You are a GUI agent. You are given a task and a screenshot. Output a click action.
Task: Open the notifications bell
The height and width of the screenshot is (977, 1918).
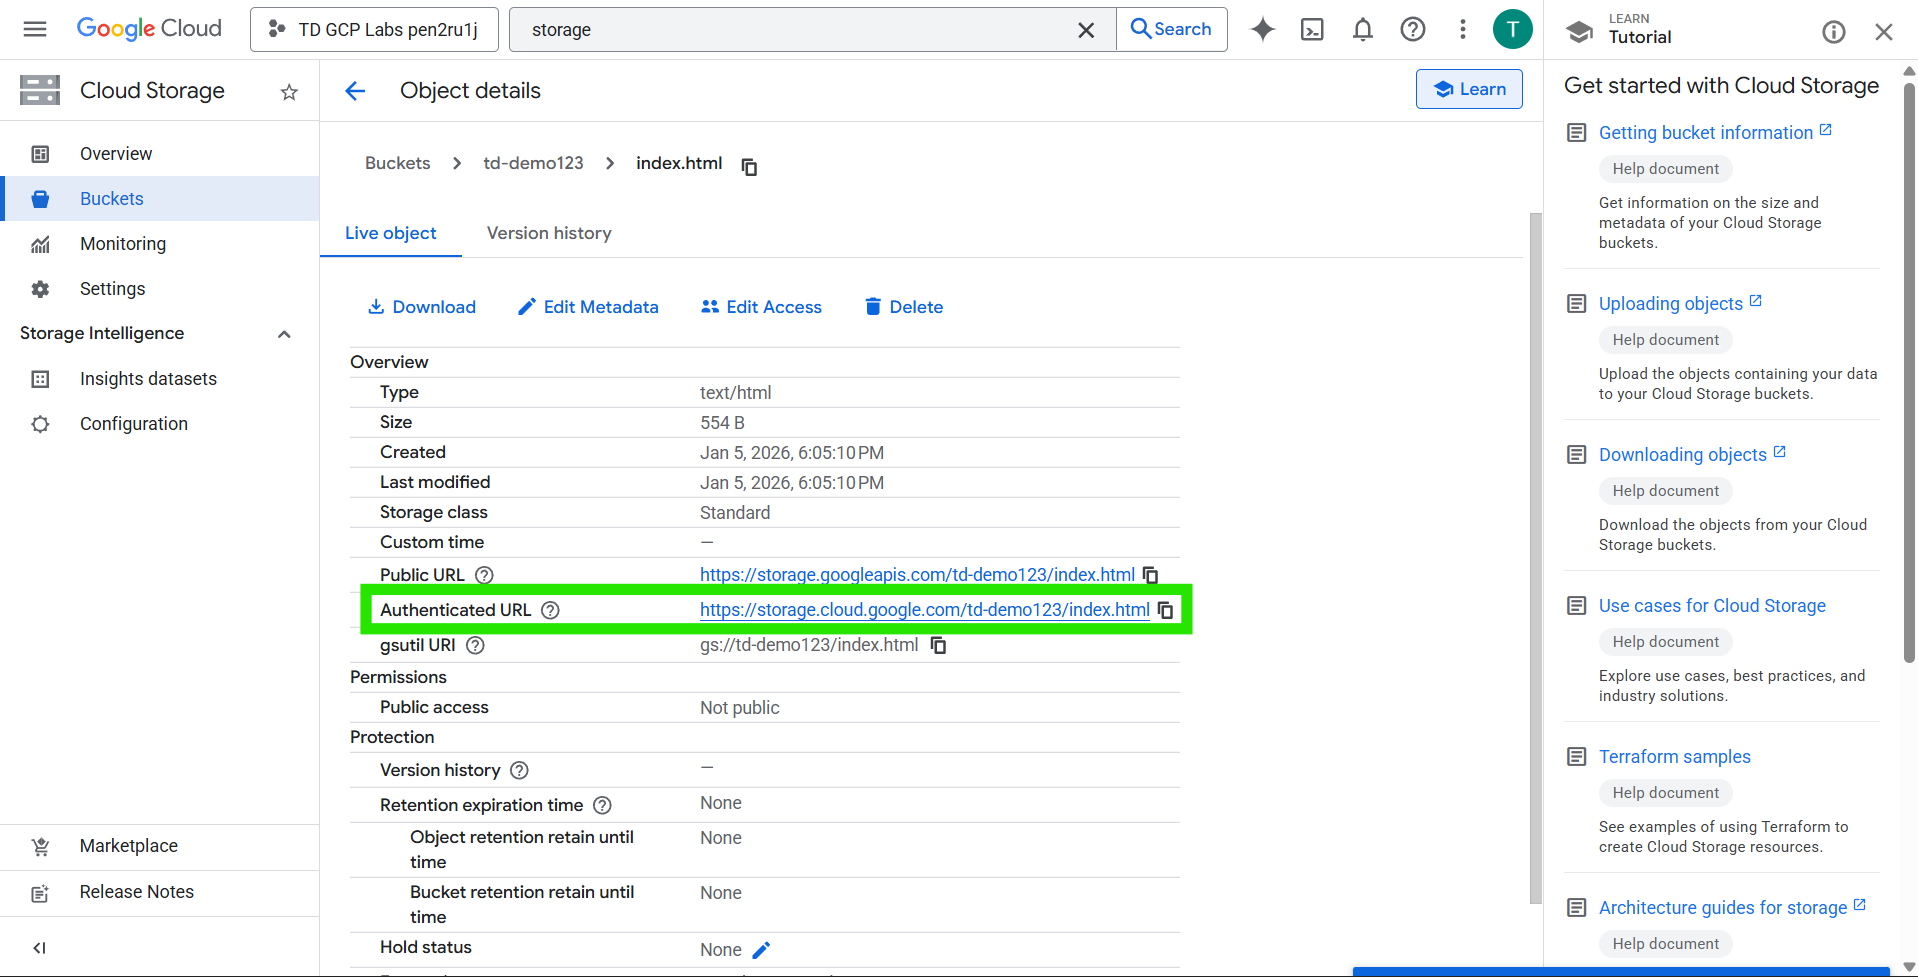[1362, 30]
